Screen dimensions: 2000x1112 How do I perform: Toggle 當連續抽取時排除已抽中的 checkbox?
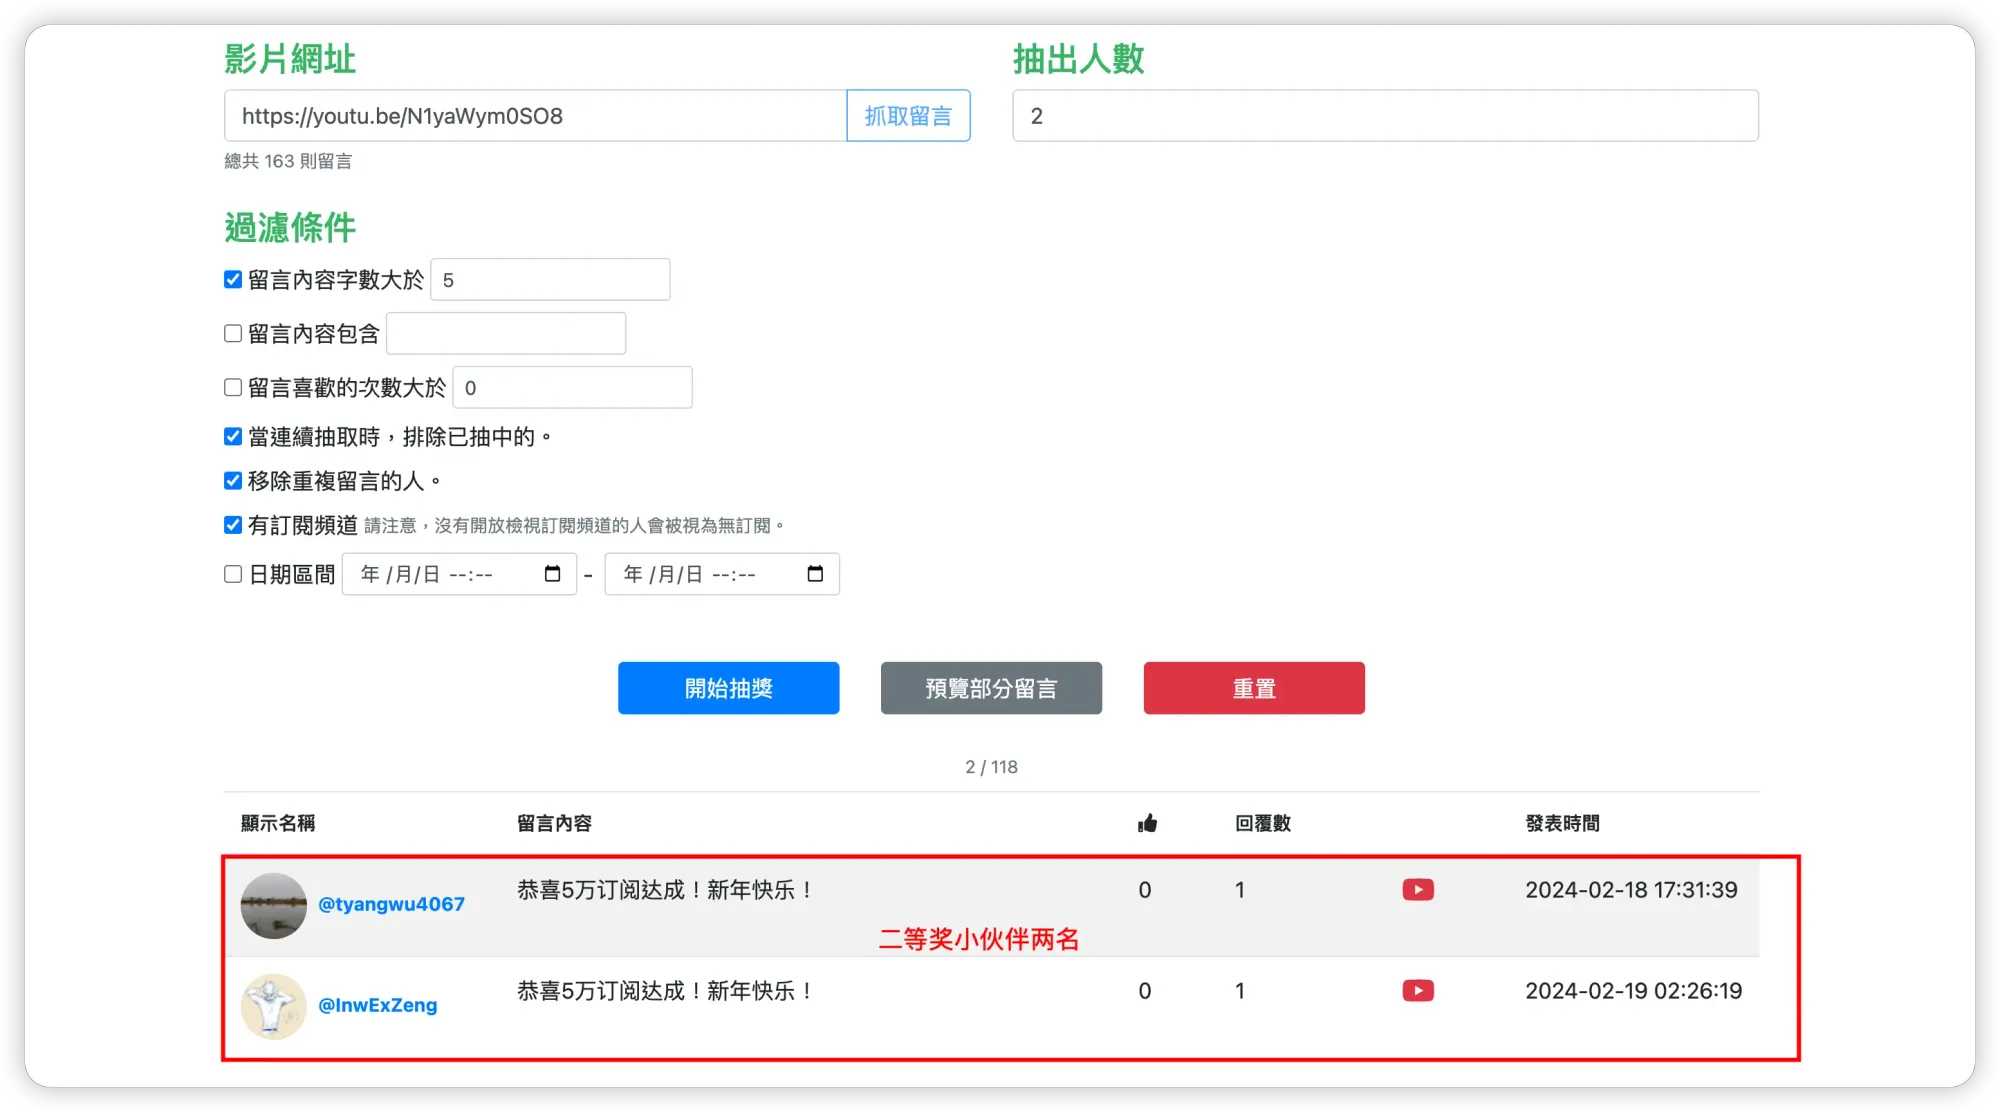point(233,437)
